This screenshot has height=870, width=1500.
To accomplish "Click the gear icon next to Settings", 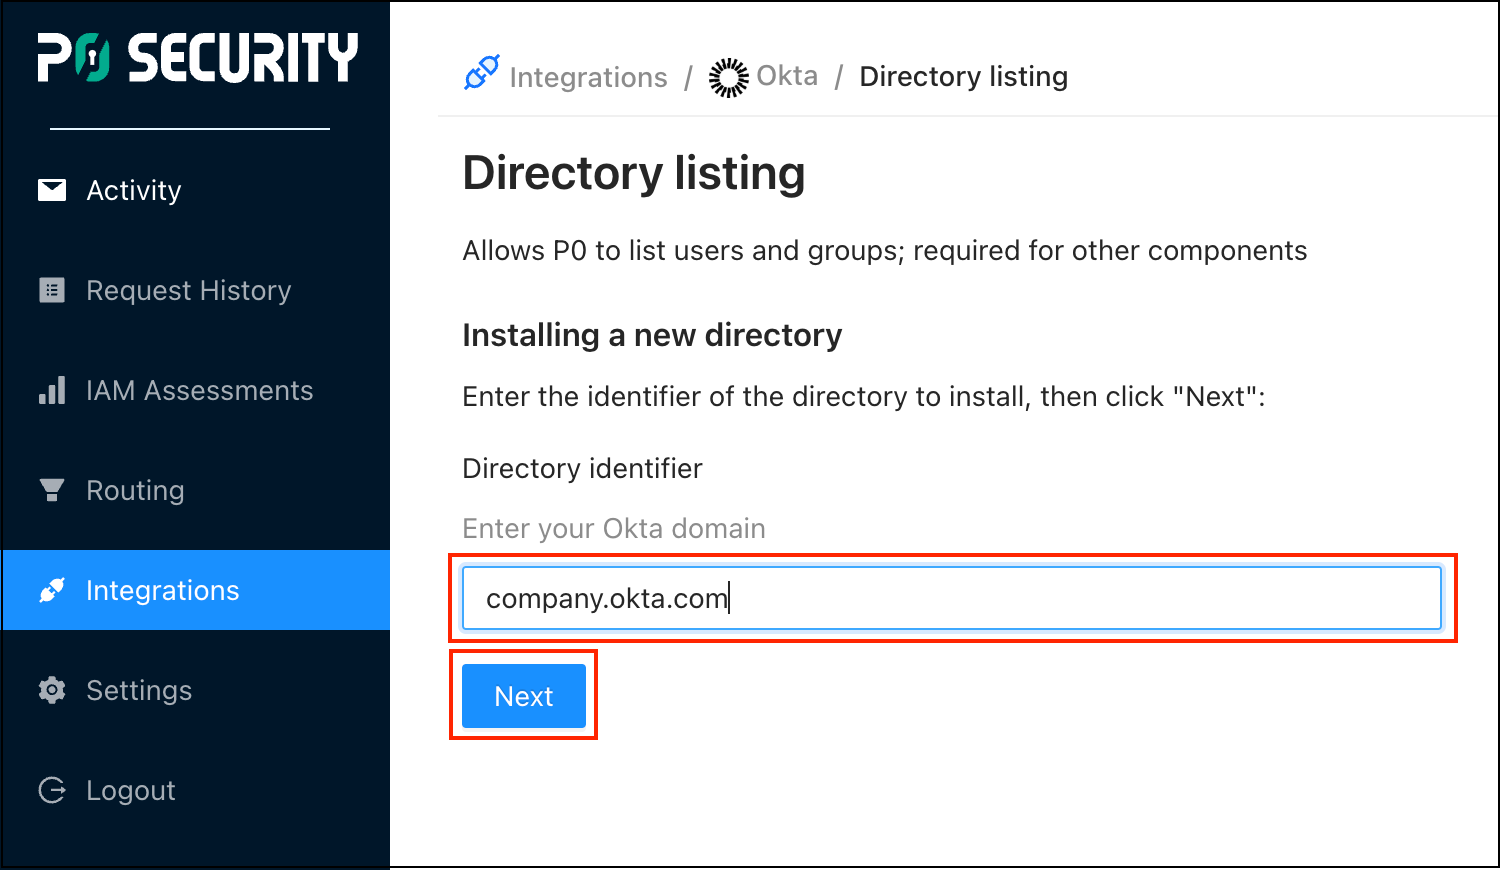I will pos(51,690).
